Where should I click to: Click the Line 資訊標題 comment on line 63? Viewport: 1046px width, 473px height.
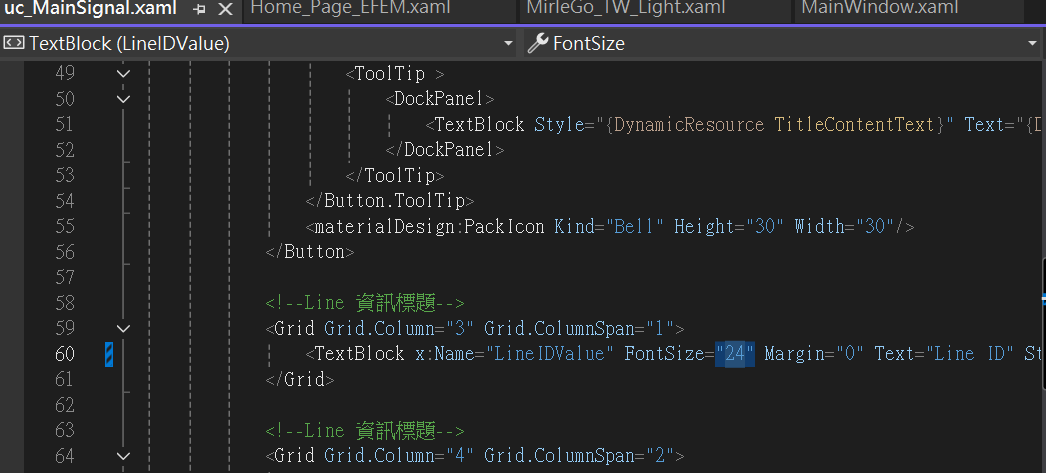click(x=364, y=430)
